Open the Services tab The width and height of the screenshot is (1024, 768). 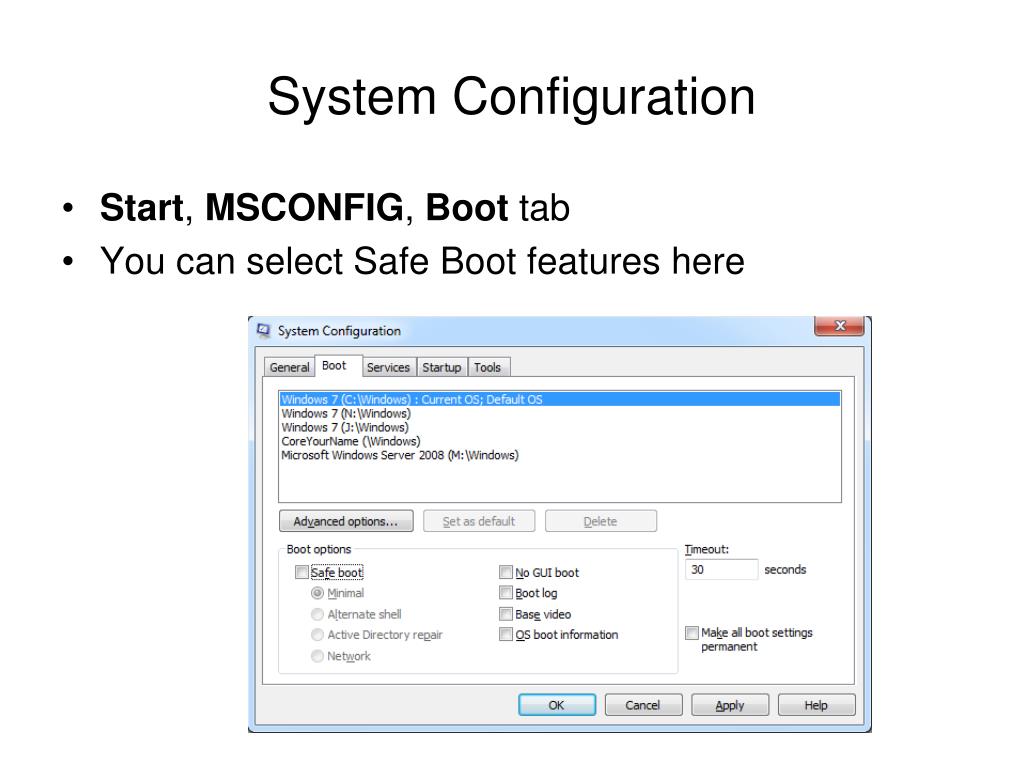pos(388,367)
